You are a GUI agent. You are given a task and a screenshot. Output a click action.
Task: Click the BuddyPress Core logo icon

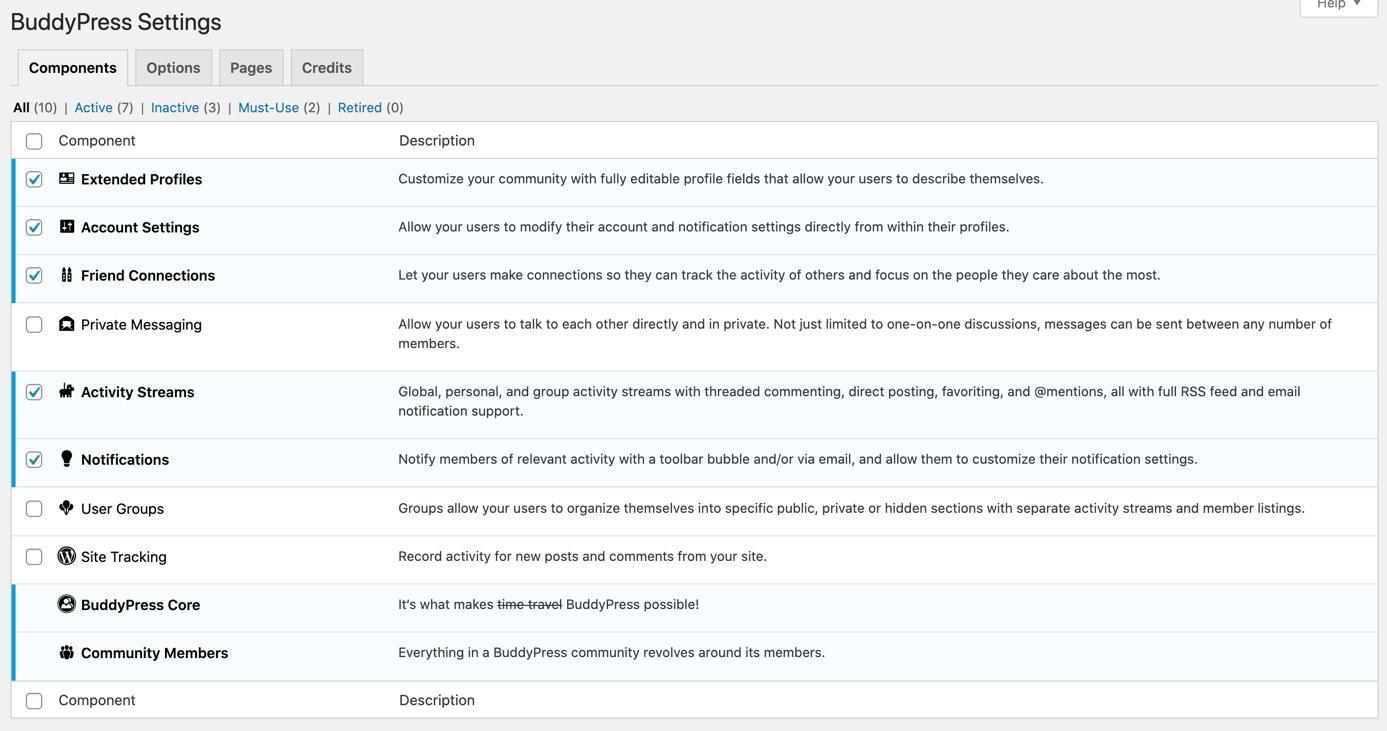67,604
